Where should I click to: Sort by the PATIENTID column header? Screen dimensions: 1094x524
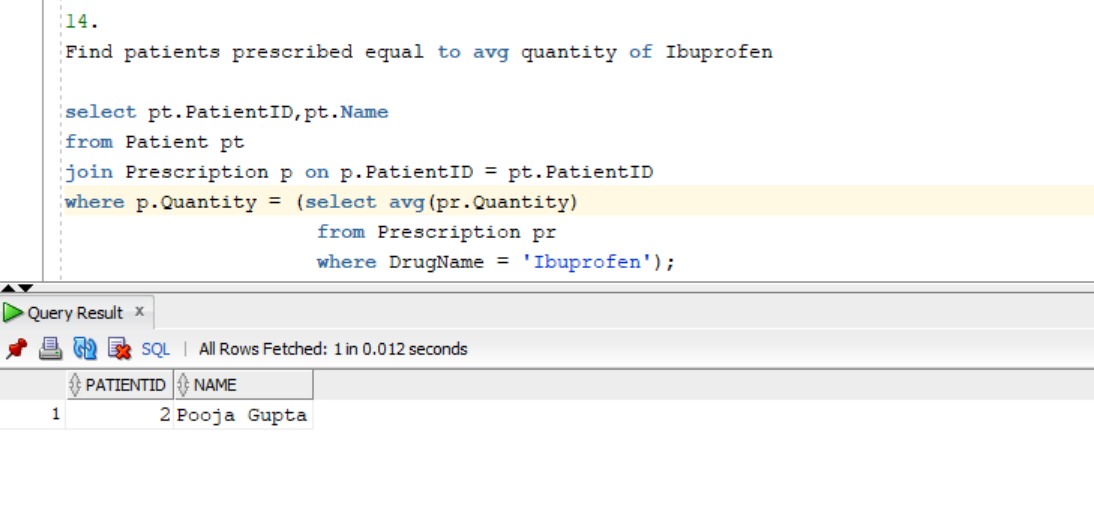coord(119,384)
